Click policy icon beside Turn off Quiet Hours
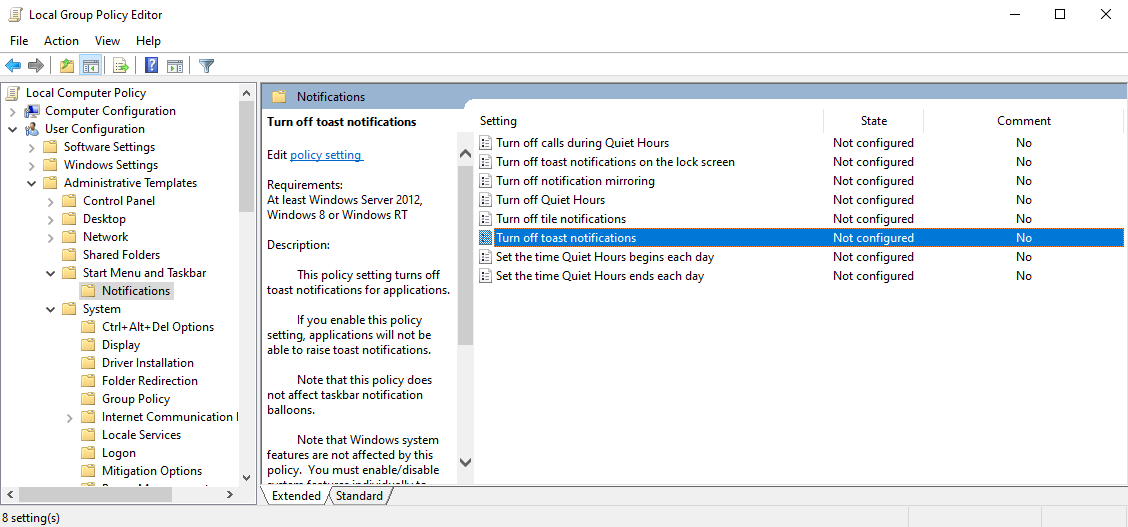 pos(486,200)
